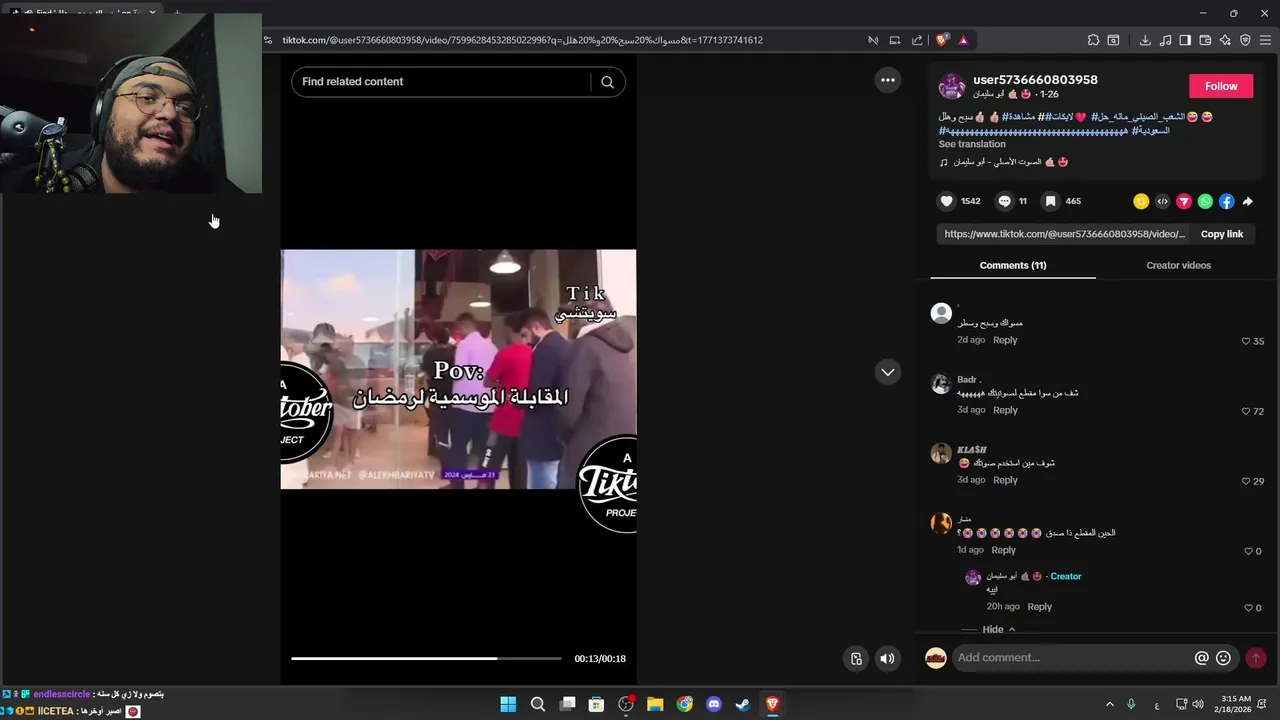Like the comment with 35 likes

pos(1246,341)
